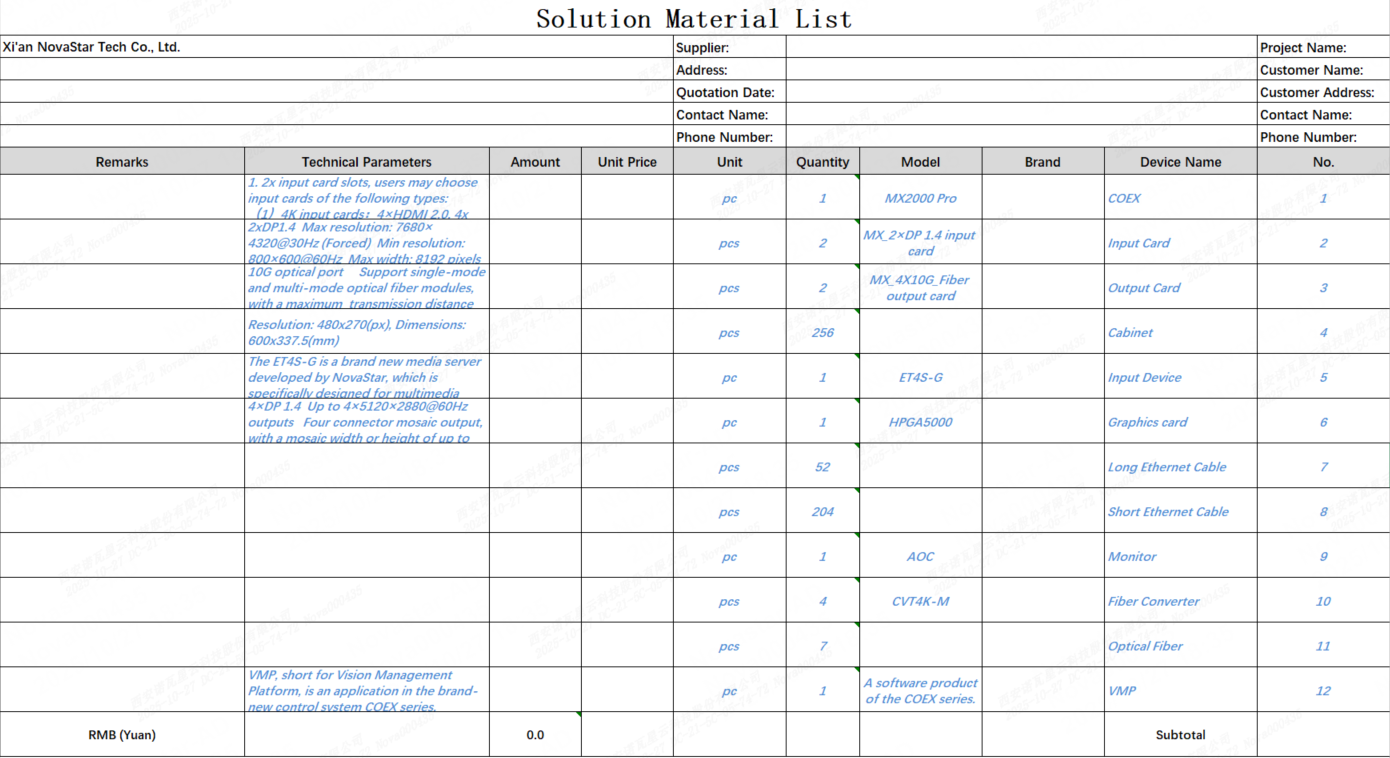Select the Fiber Converter device cell

(1154, 602)
